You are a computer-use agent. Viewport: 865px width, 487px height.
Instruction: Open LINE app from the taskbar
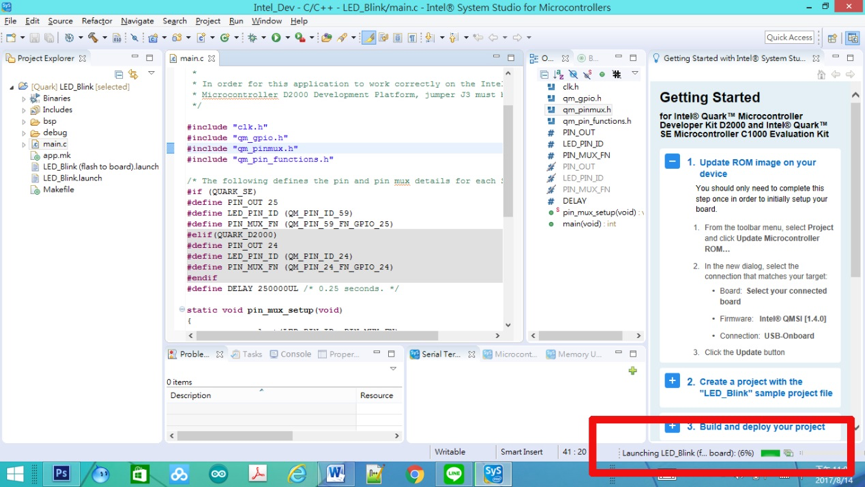(x=454, y=474)
